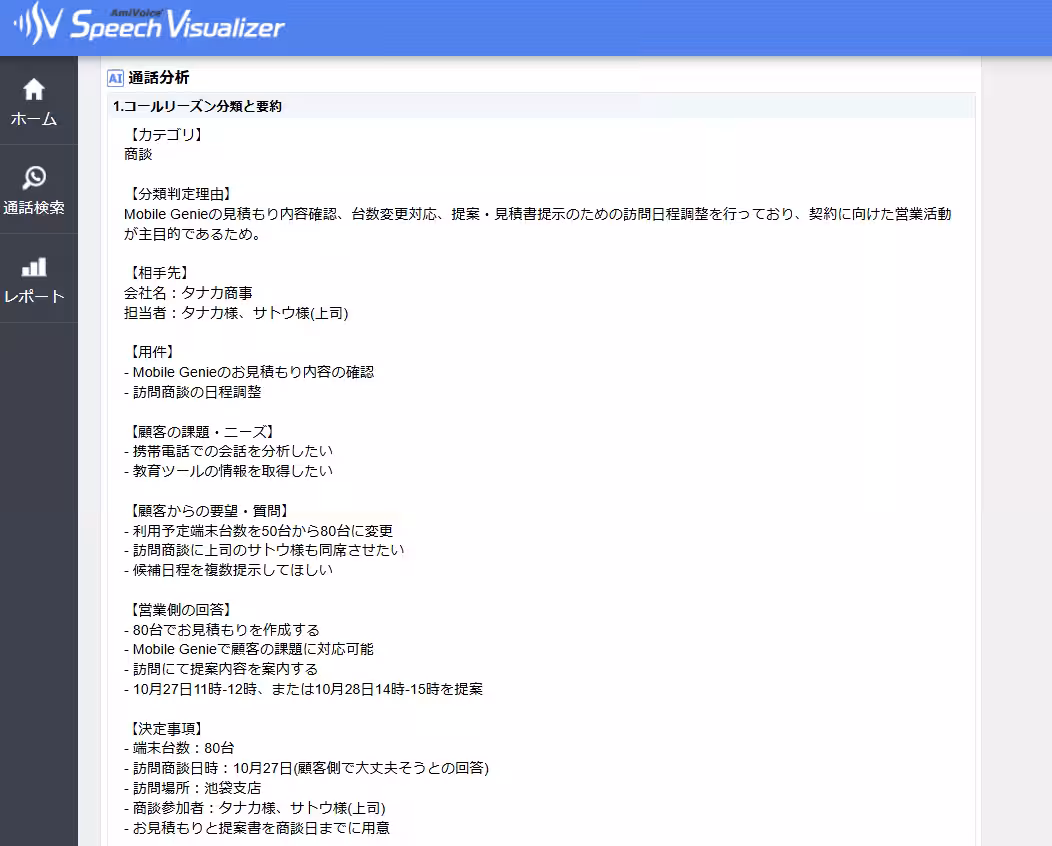Select the ホーム sidebar label
This screenshot has height=846, width=1052.
[34, 119]
